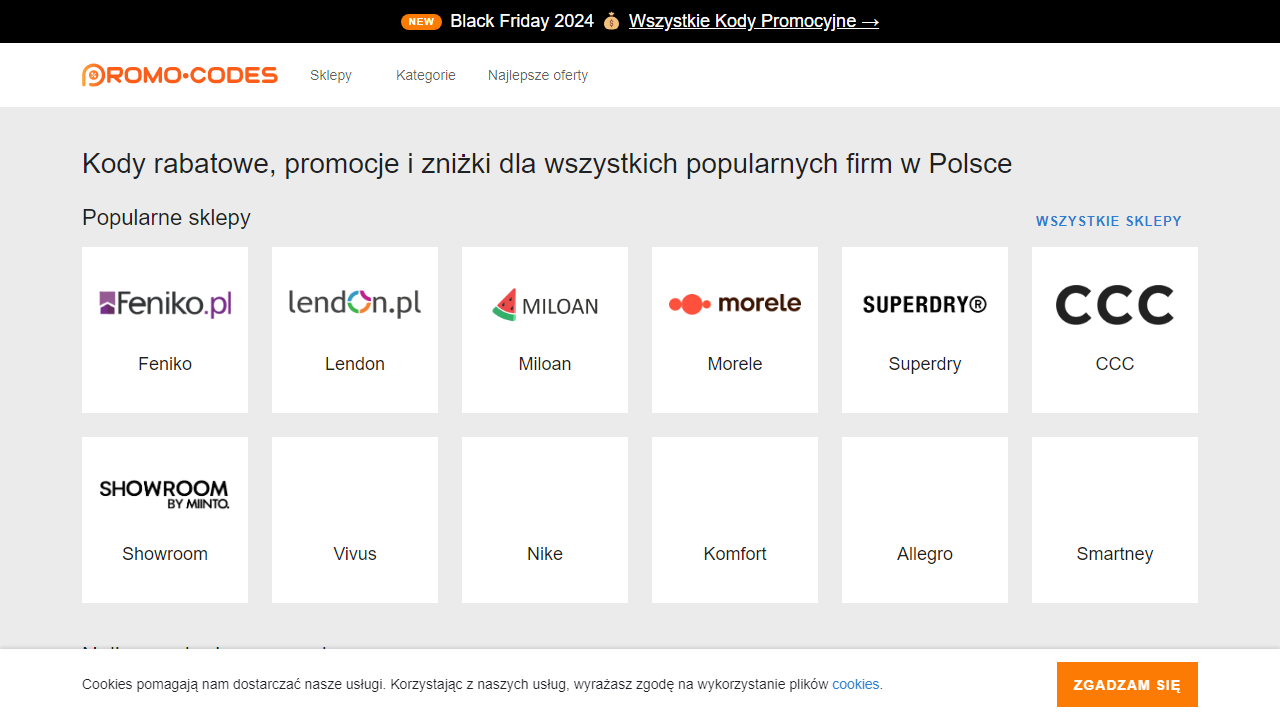Click the CCC store logo
The width and height of the screenshot is (1280, 720).
[x=1114, y=303]
